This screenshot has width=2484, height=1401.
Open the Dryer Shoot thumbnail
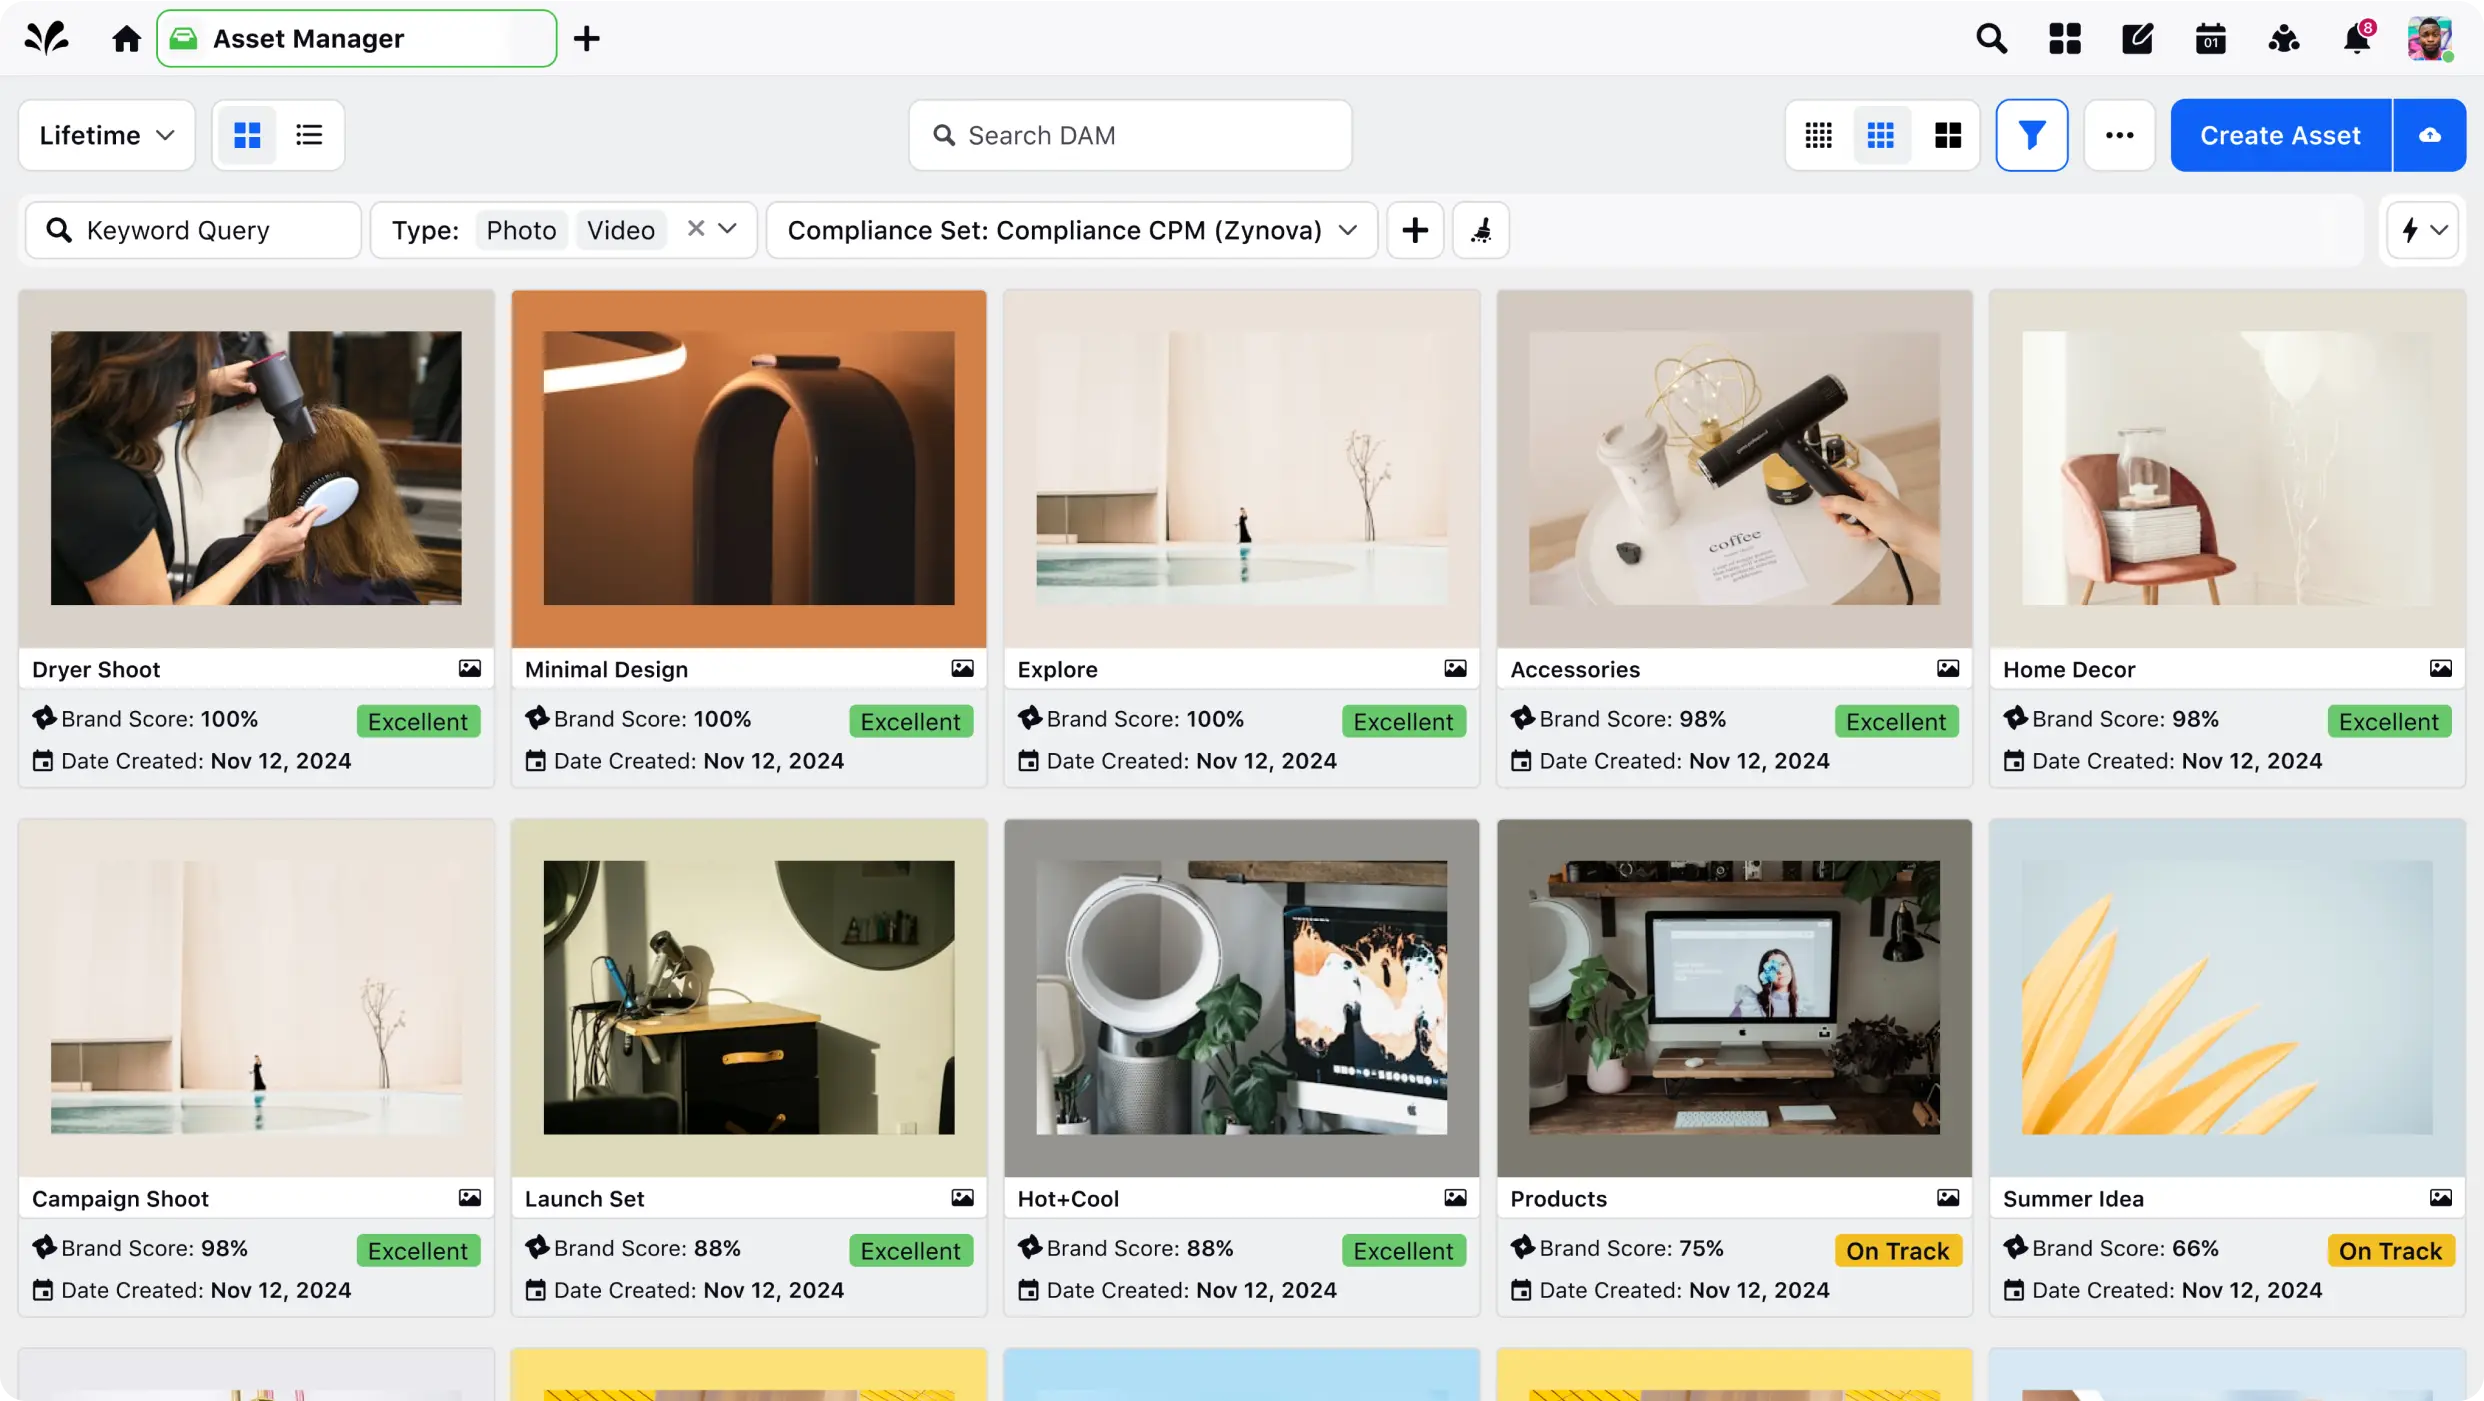click(x=256, y=468)
